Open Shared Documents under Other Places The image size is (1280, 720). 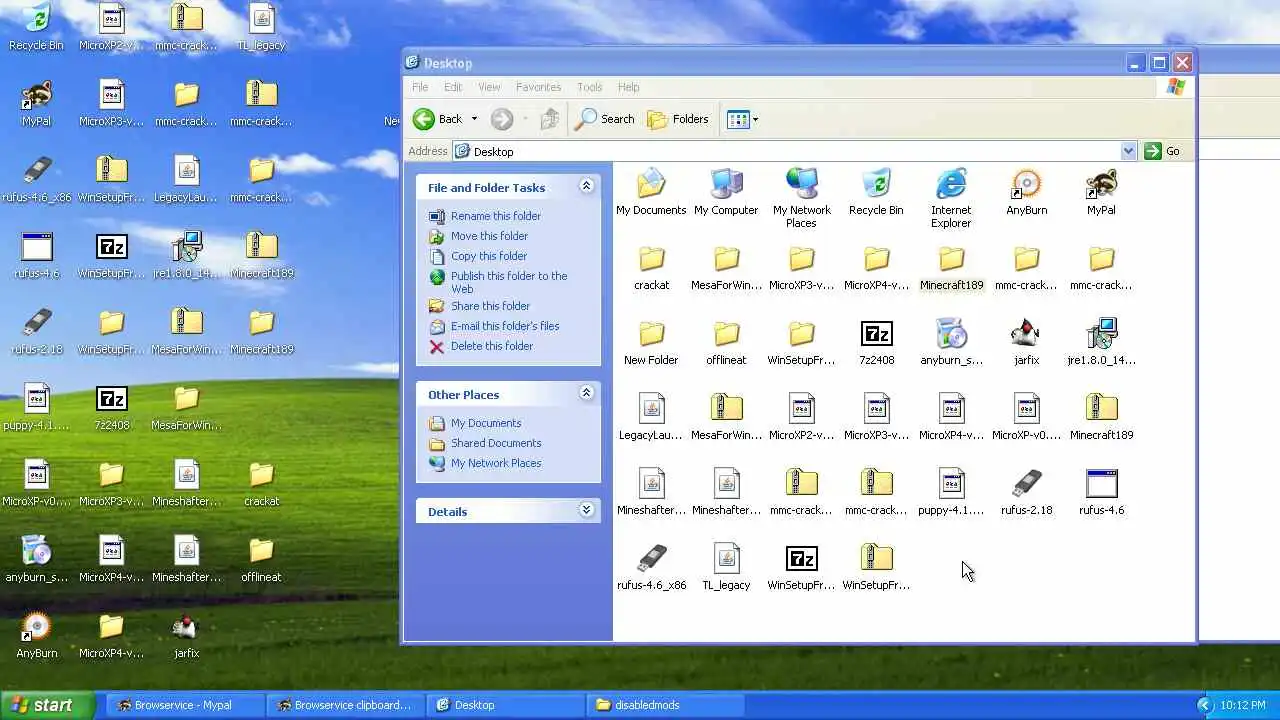[x=496, y=443]
